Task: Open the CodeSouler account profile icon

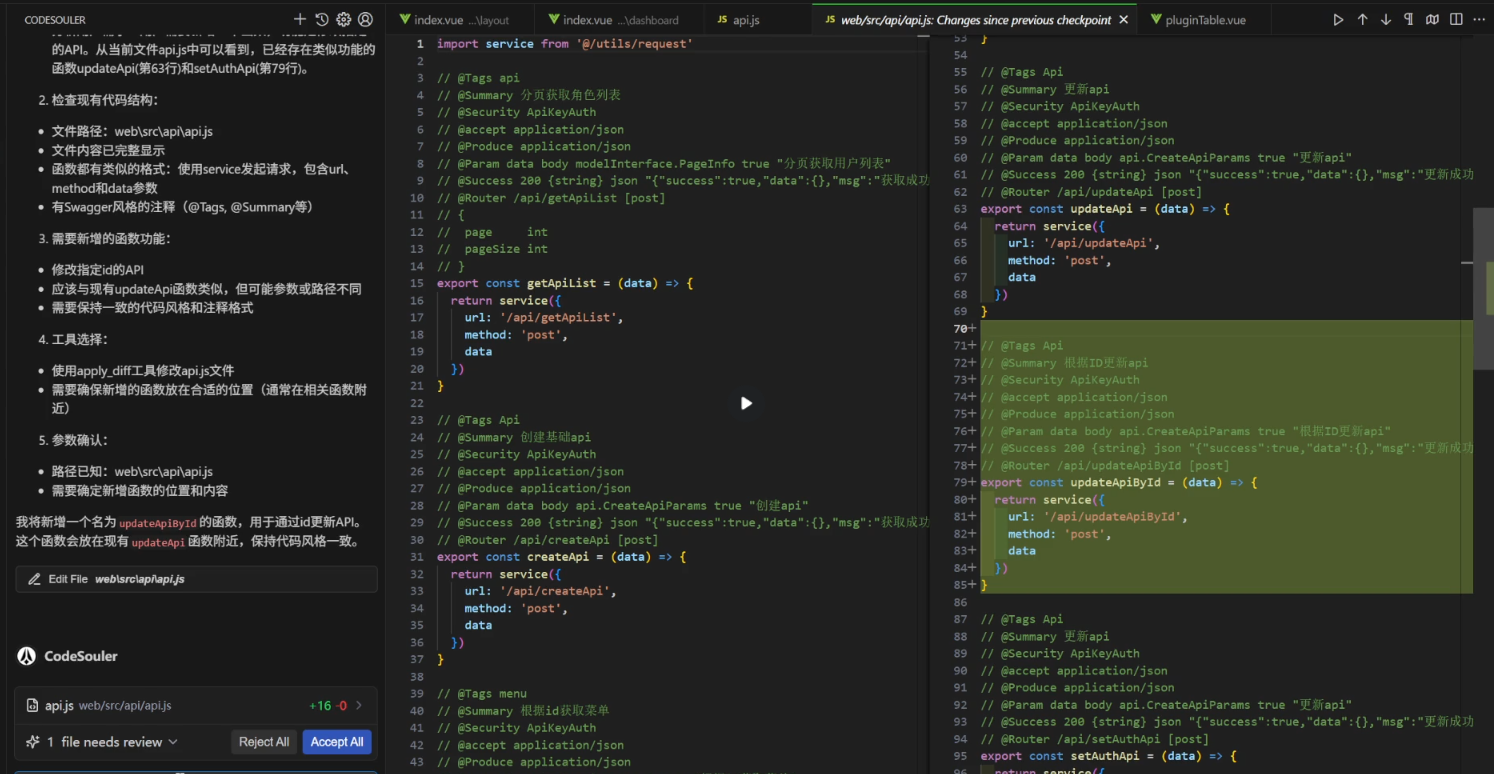Action: coord(366,20)
